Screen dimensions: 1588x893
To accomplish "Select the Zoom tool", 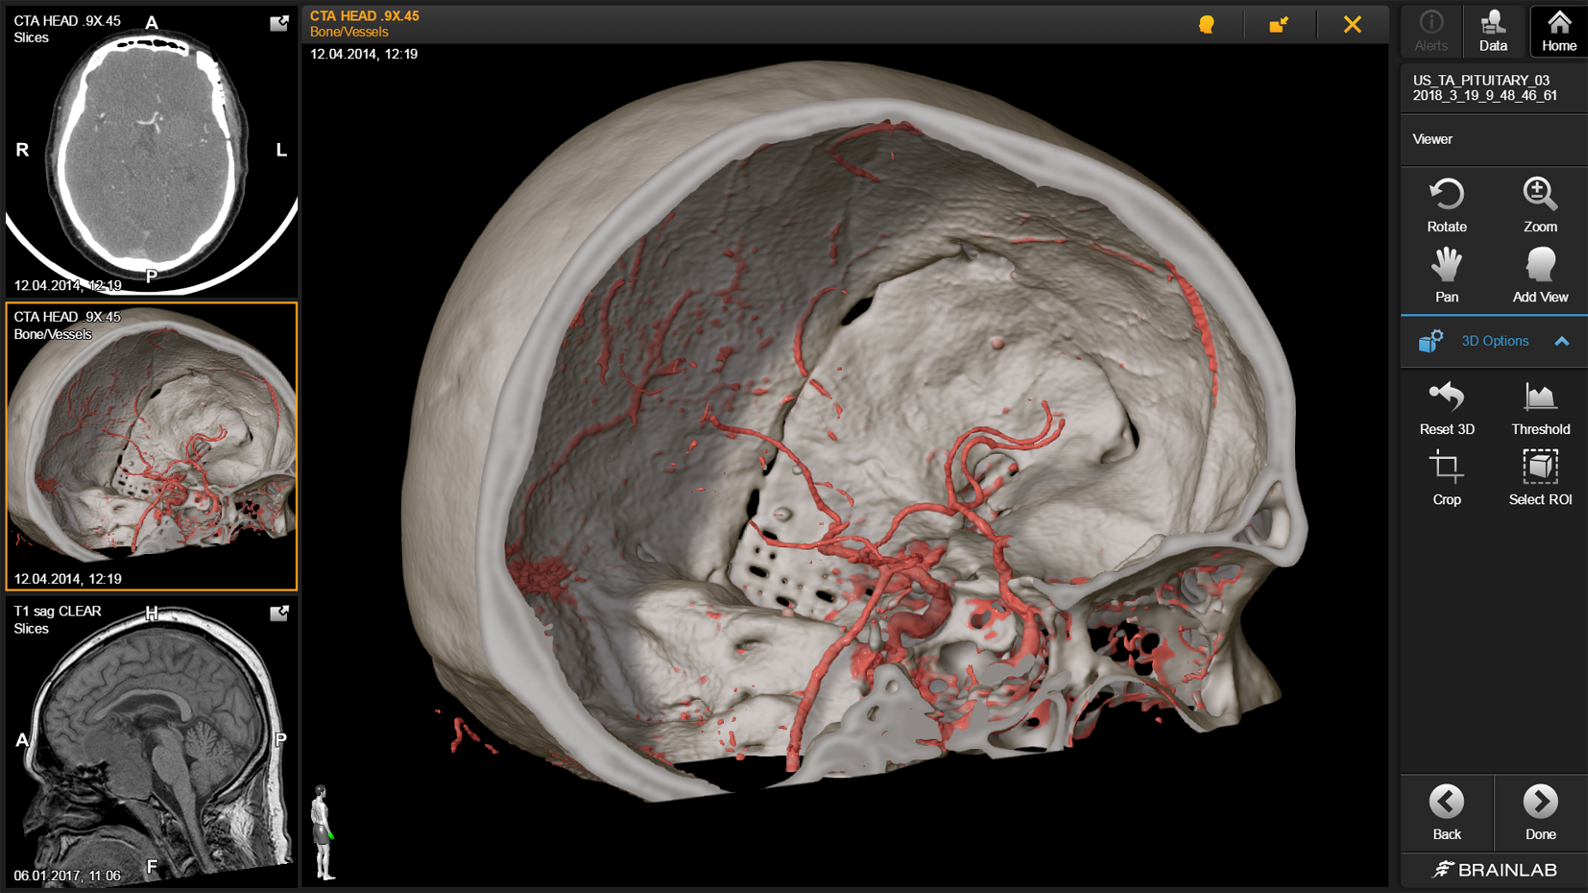I will coord(1540,205).
